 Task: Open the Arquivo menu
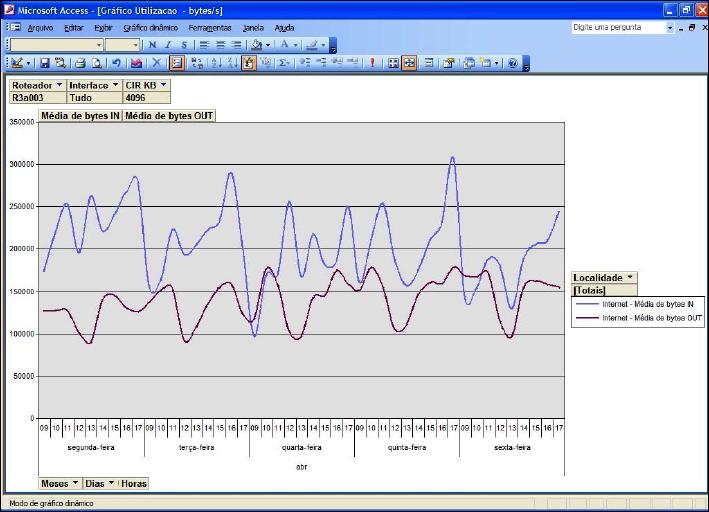point(40,28)
